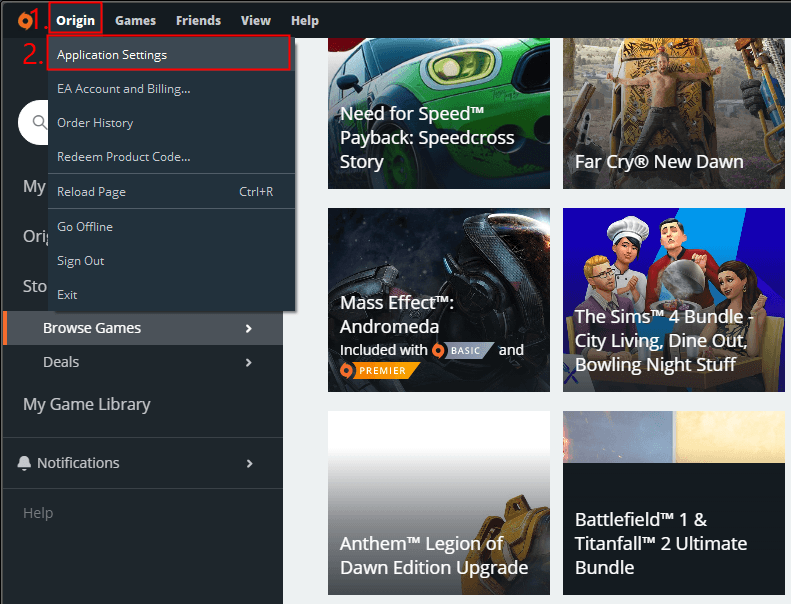The image size is (791, 604).
Task: Open Battlefield 1 & Titanfall 2 Bundle tile
Action: (674, 503)
